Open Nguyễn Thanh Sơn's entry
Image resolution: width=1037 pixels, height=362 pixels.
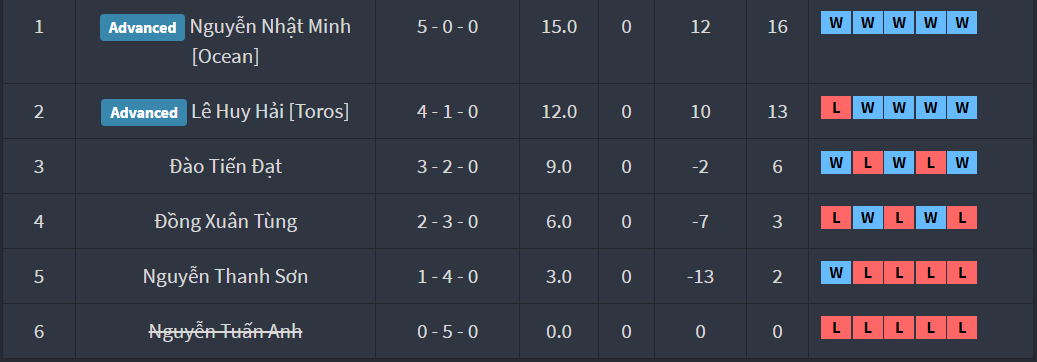(226, 276)
